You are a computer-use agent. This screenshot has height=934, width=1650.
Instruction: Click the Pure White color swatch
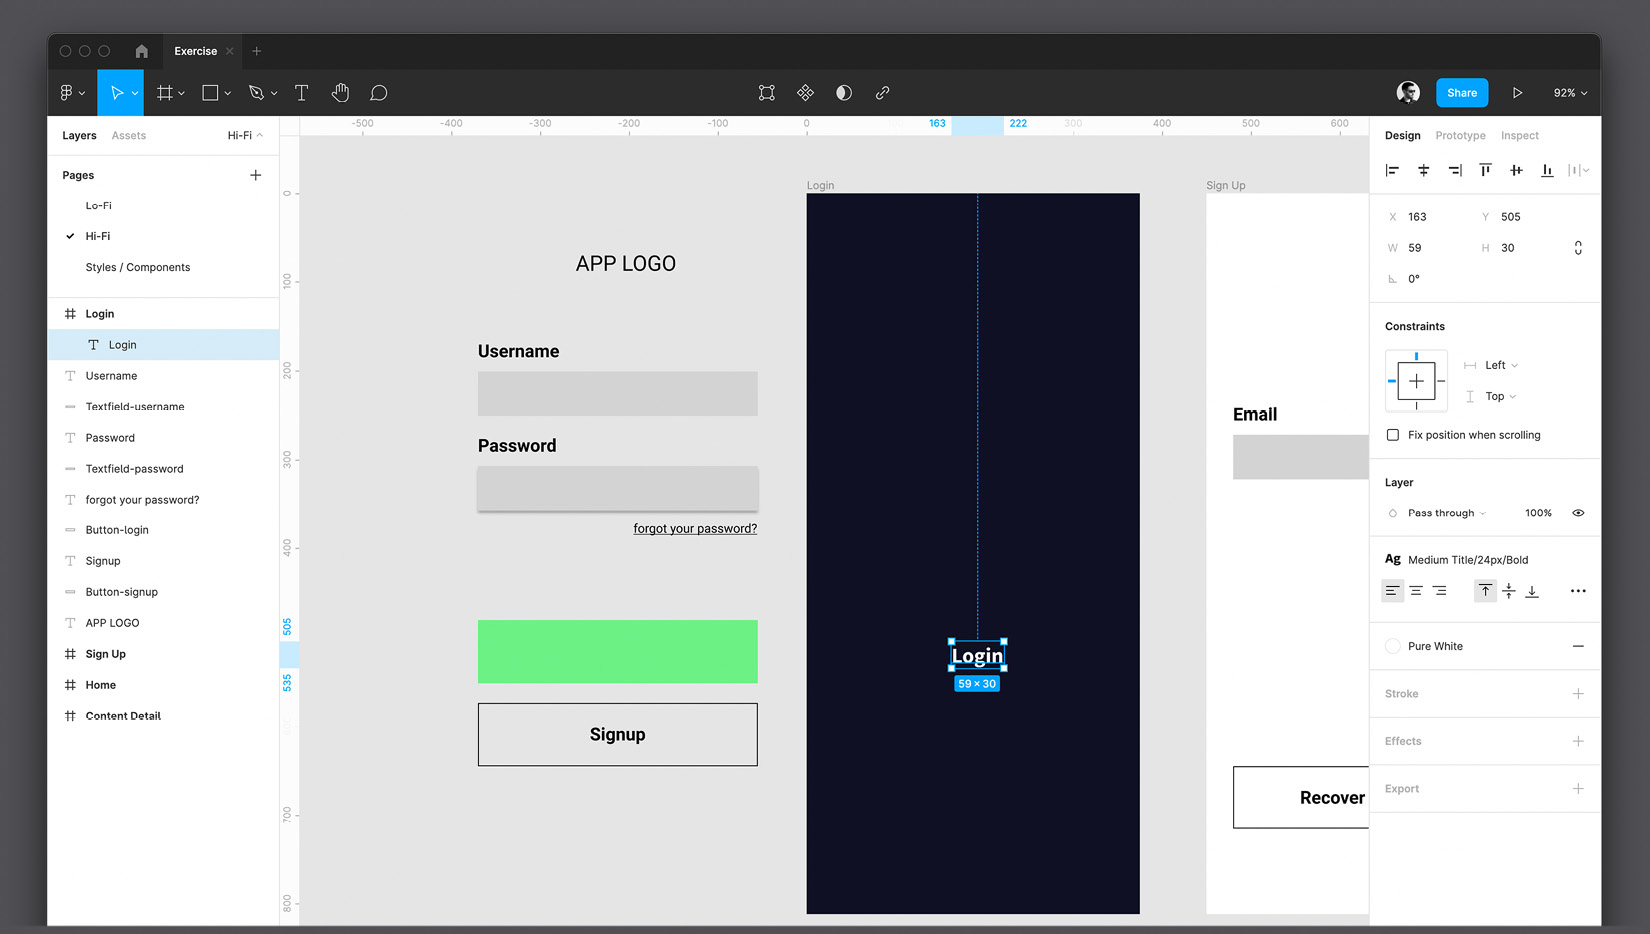point(1392,646)
